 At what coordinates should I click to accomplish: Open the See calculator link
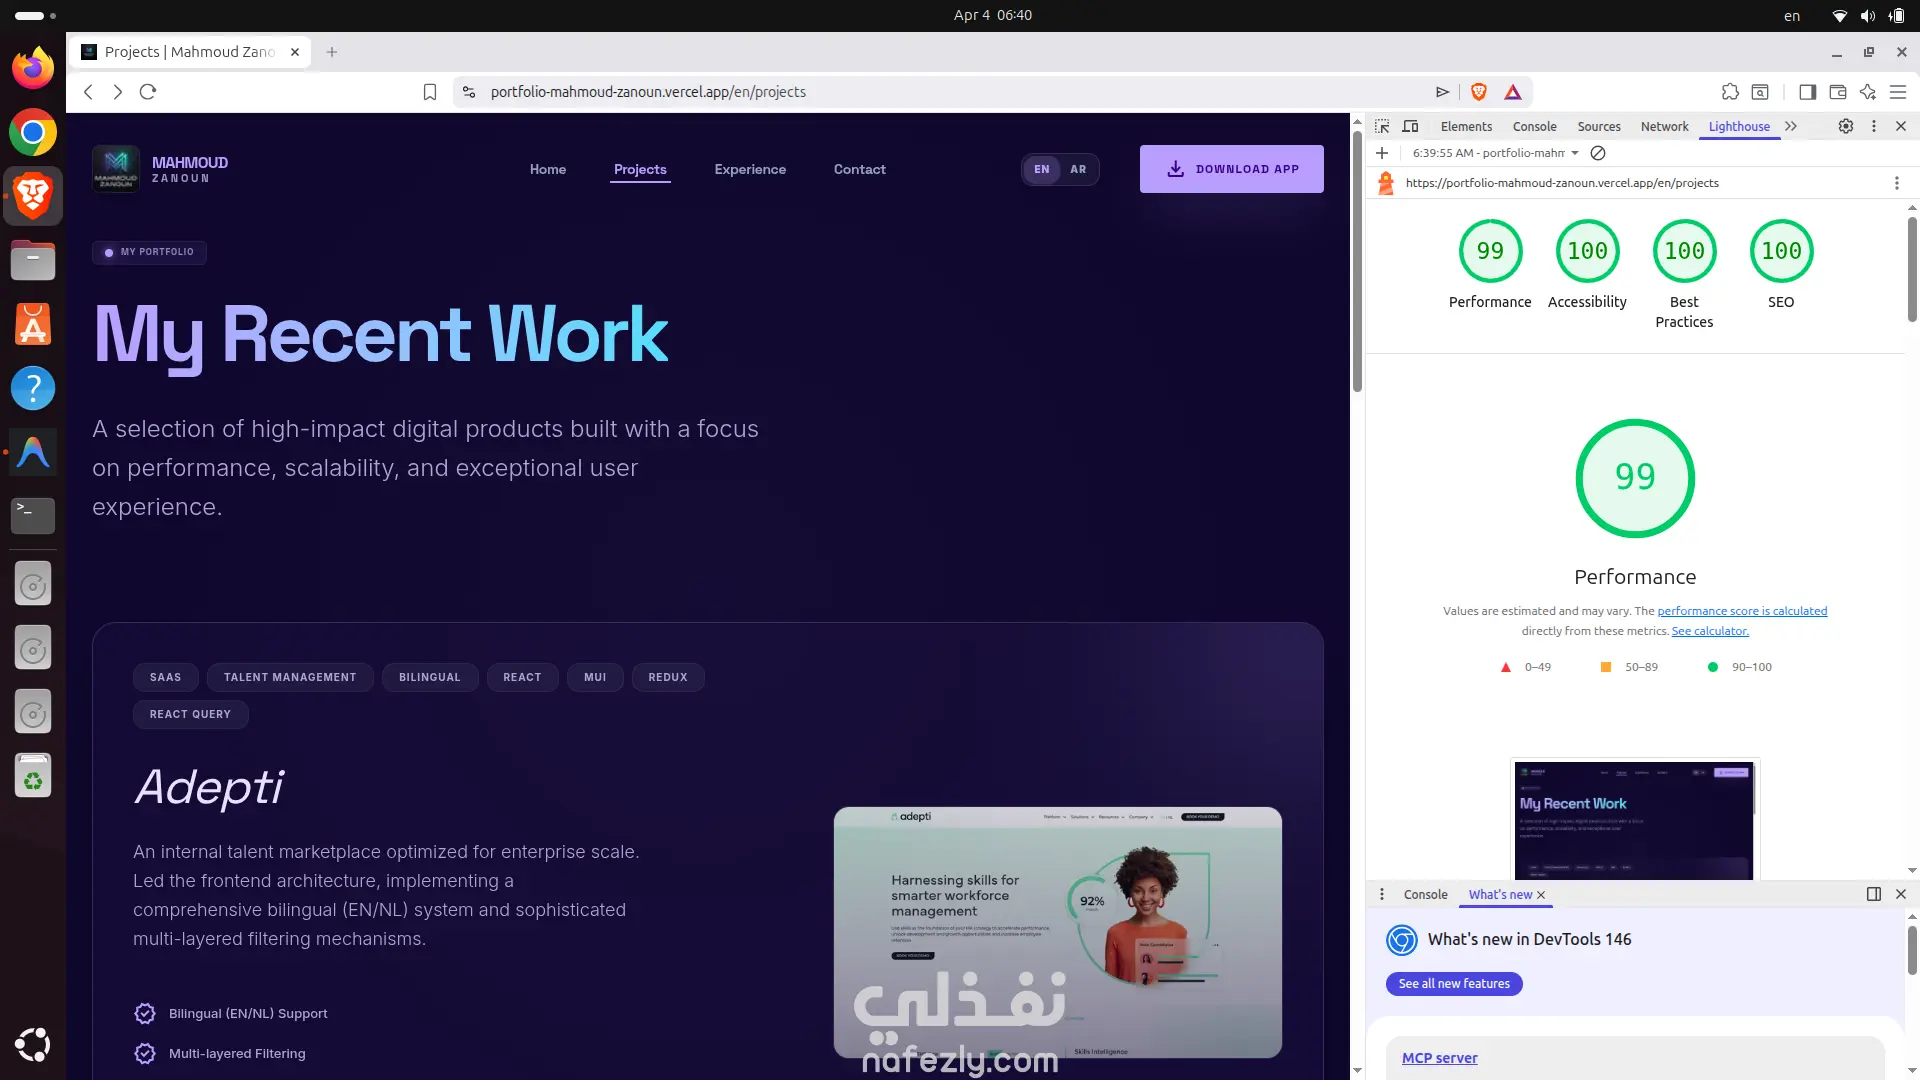[1710, 631]
